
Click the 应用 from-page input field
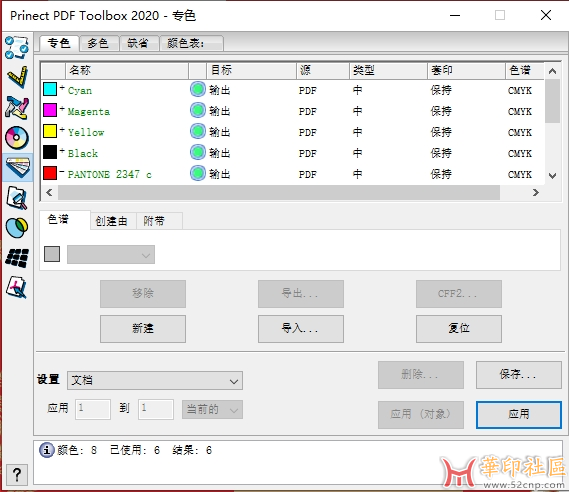click(93, 410)
